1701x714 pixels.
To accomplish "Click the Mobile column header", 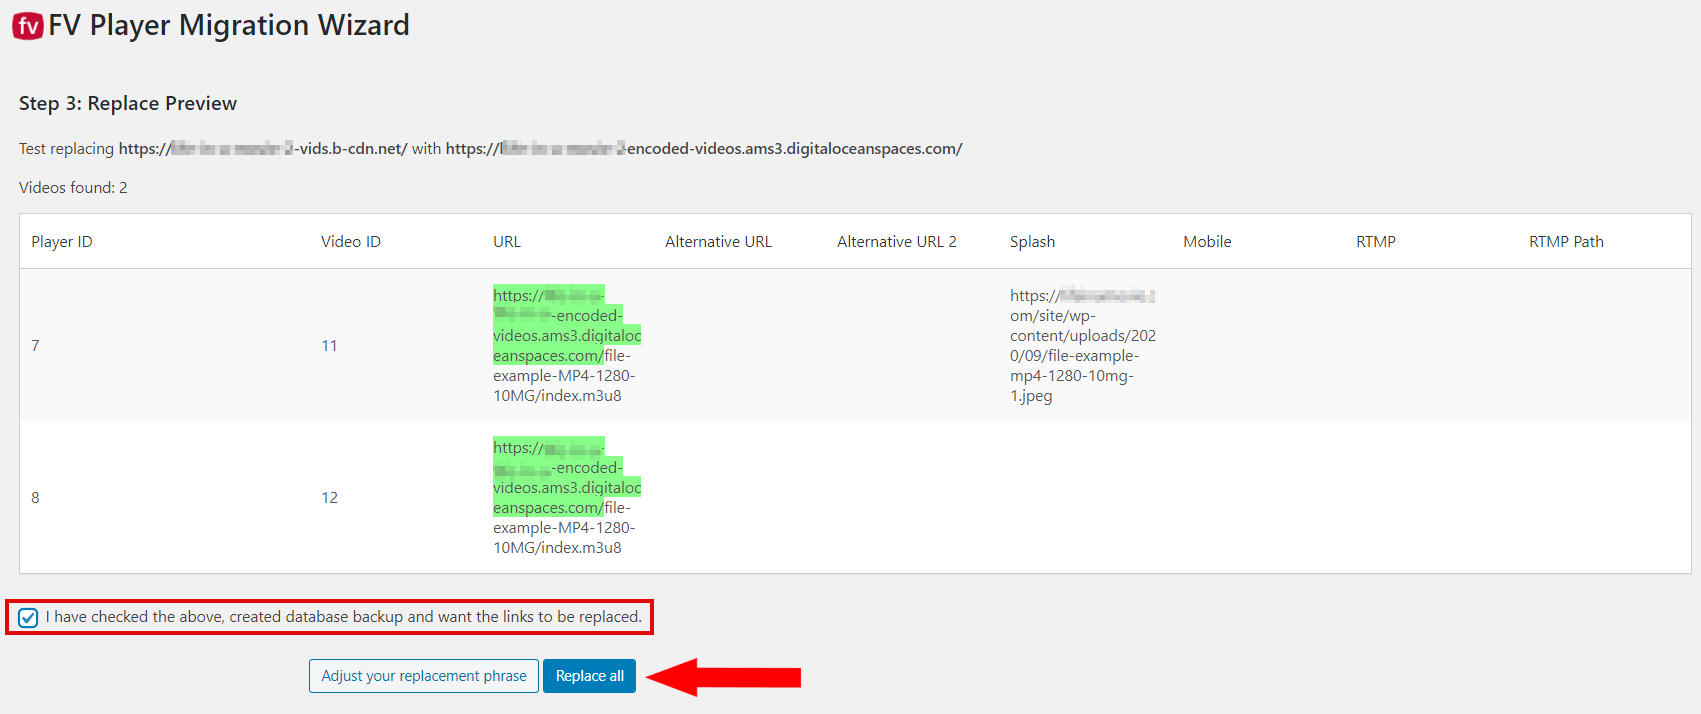I will [x=1208, y=242].
